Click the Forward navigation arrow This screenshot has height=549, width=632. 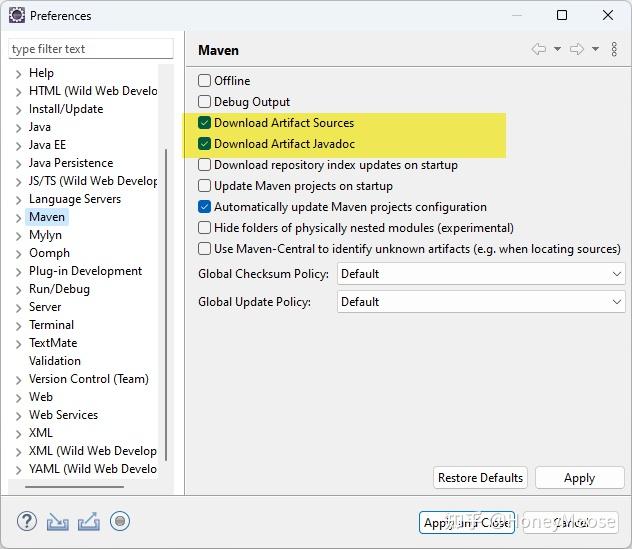pyautogui.click(x=576, y=49)
